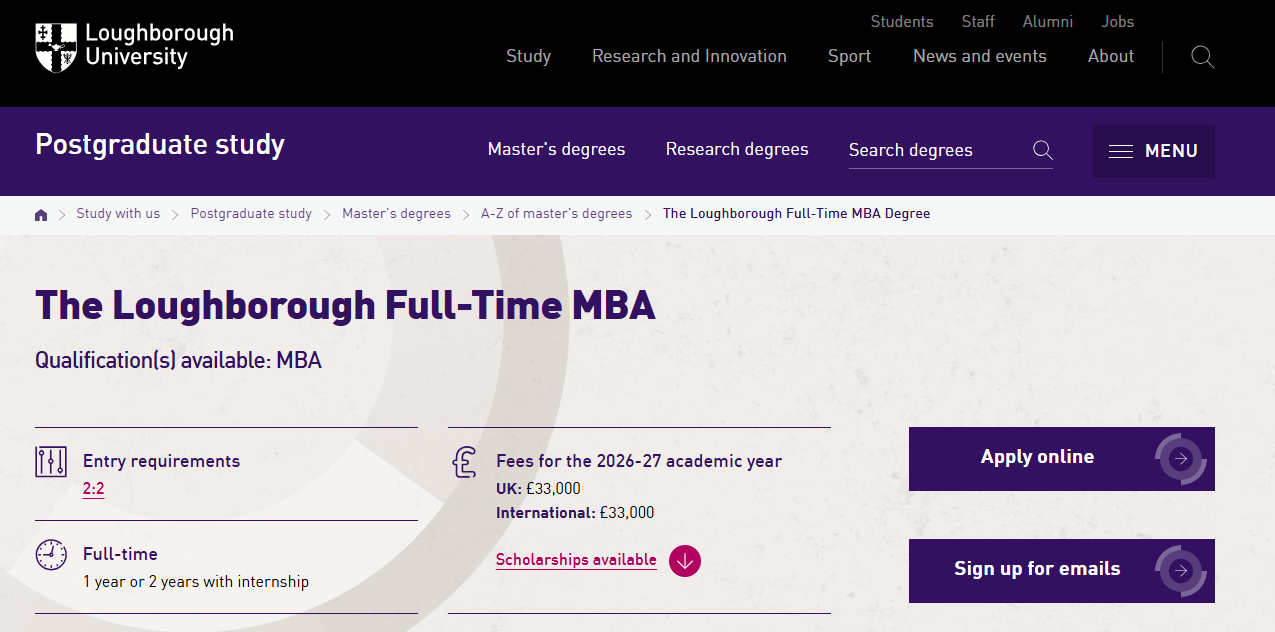Click the breadcrumb home icon
Screen dimensions: 1275x632
pyautogui.click(x=41, y=214)
